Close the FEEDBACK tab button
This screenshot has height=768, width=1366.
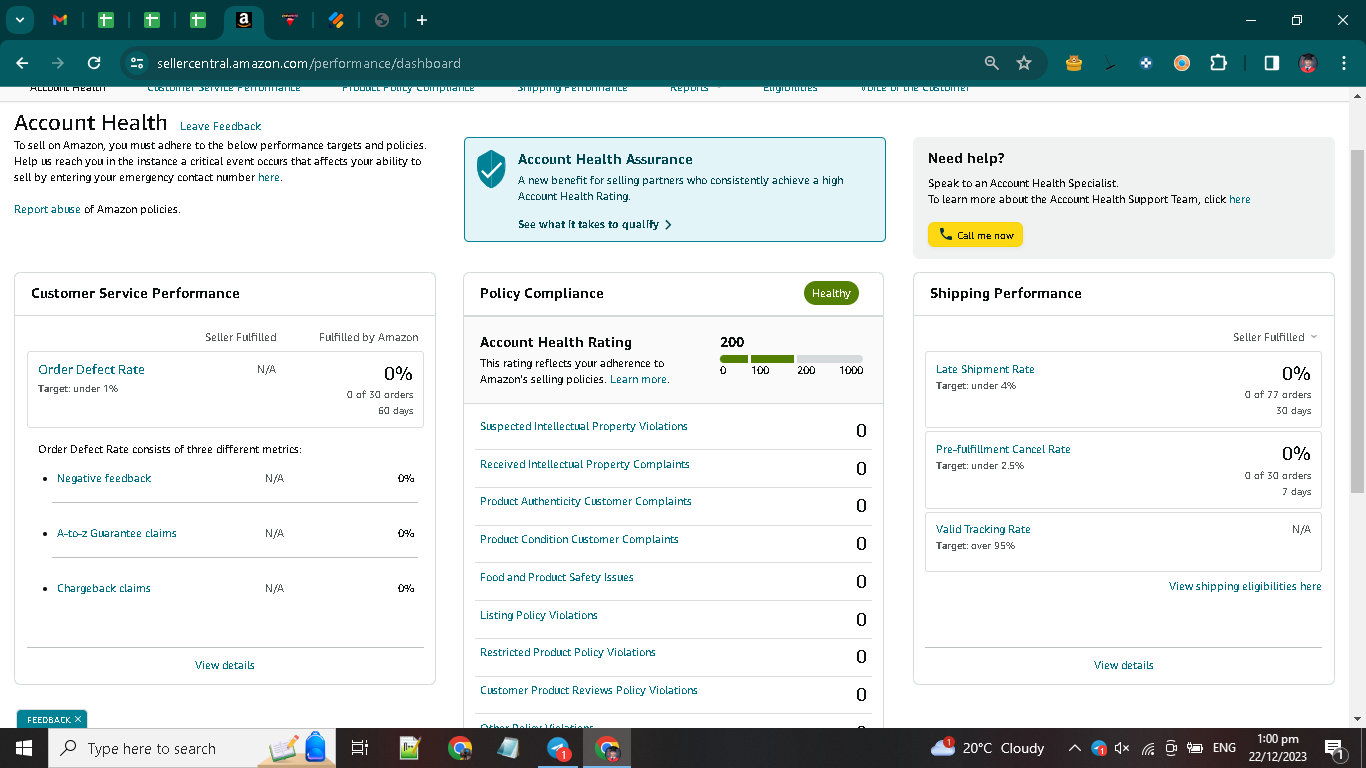click(78, 719)
